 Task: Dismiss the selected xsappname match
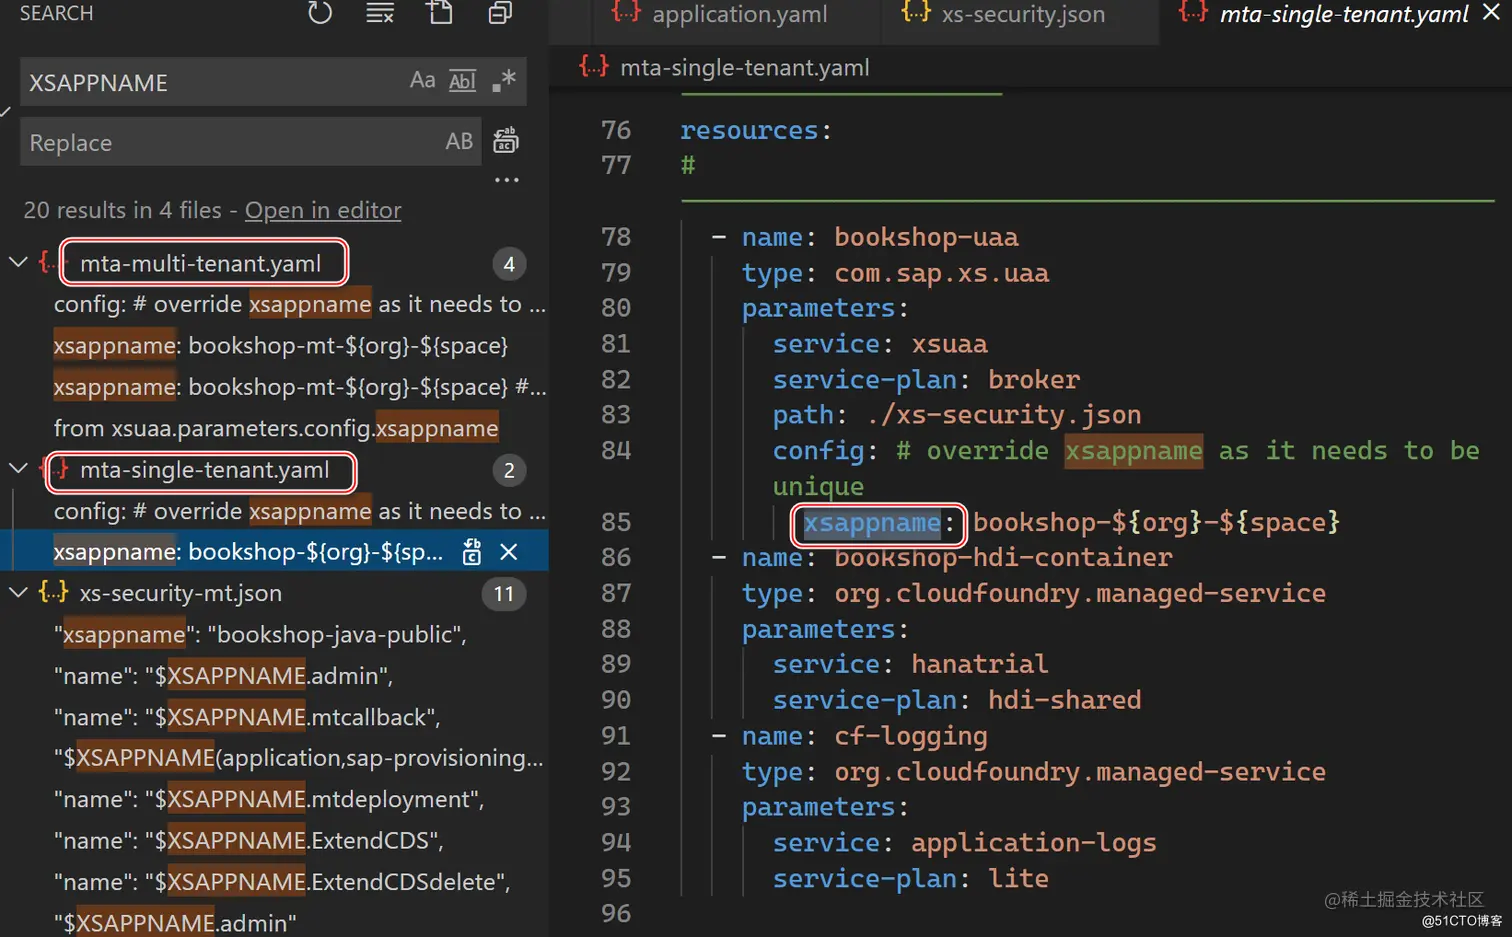click(508, 552)
